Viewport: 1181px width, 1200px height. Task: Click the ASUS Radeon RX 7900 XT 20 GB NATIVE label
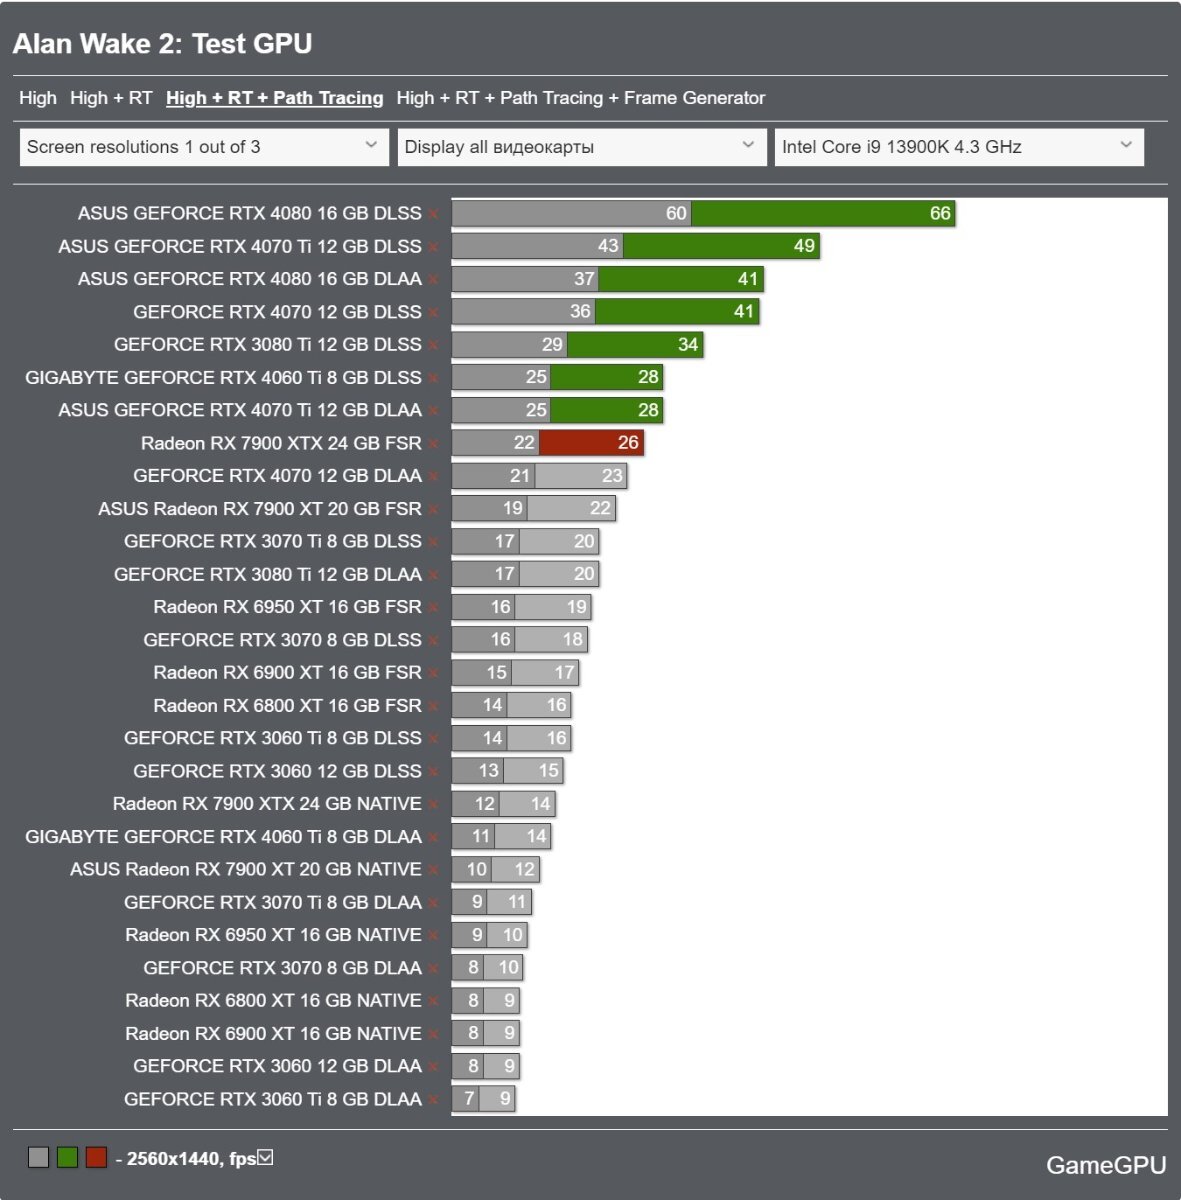click(246, 869)
